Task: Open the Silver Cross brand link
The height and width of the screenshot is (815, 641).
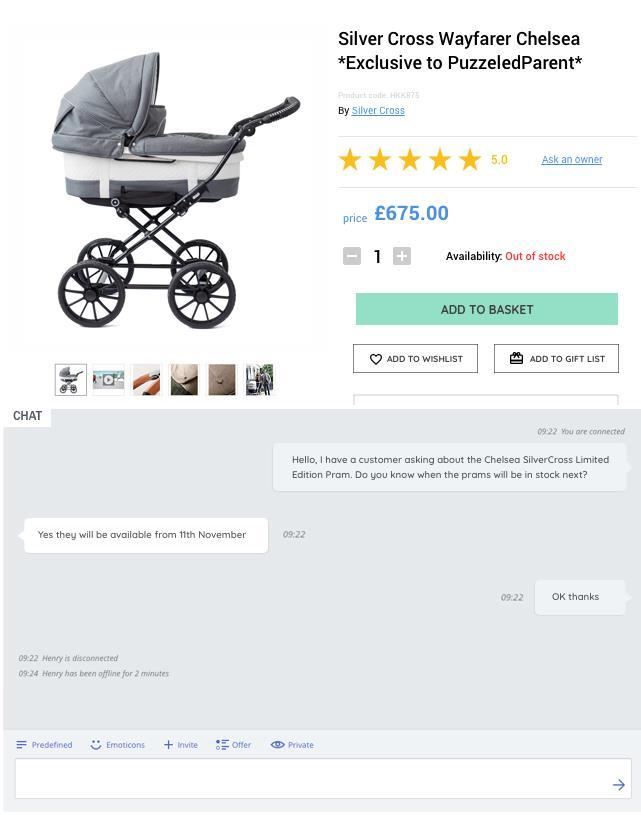Action: pos(378,110)
